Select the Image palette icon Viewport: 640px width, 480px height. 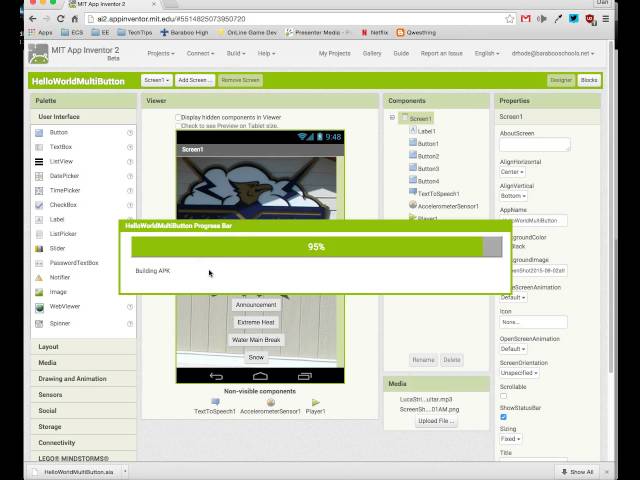pos(39,292)
